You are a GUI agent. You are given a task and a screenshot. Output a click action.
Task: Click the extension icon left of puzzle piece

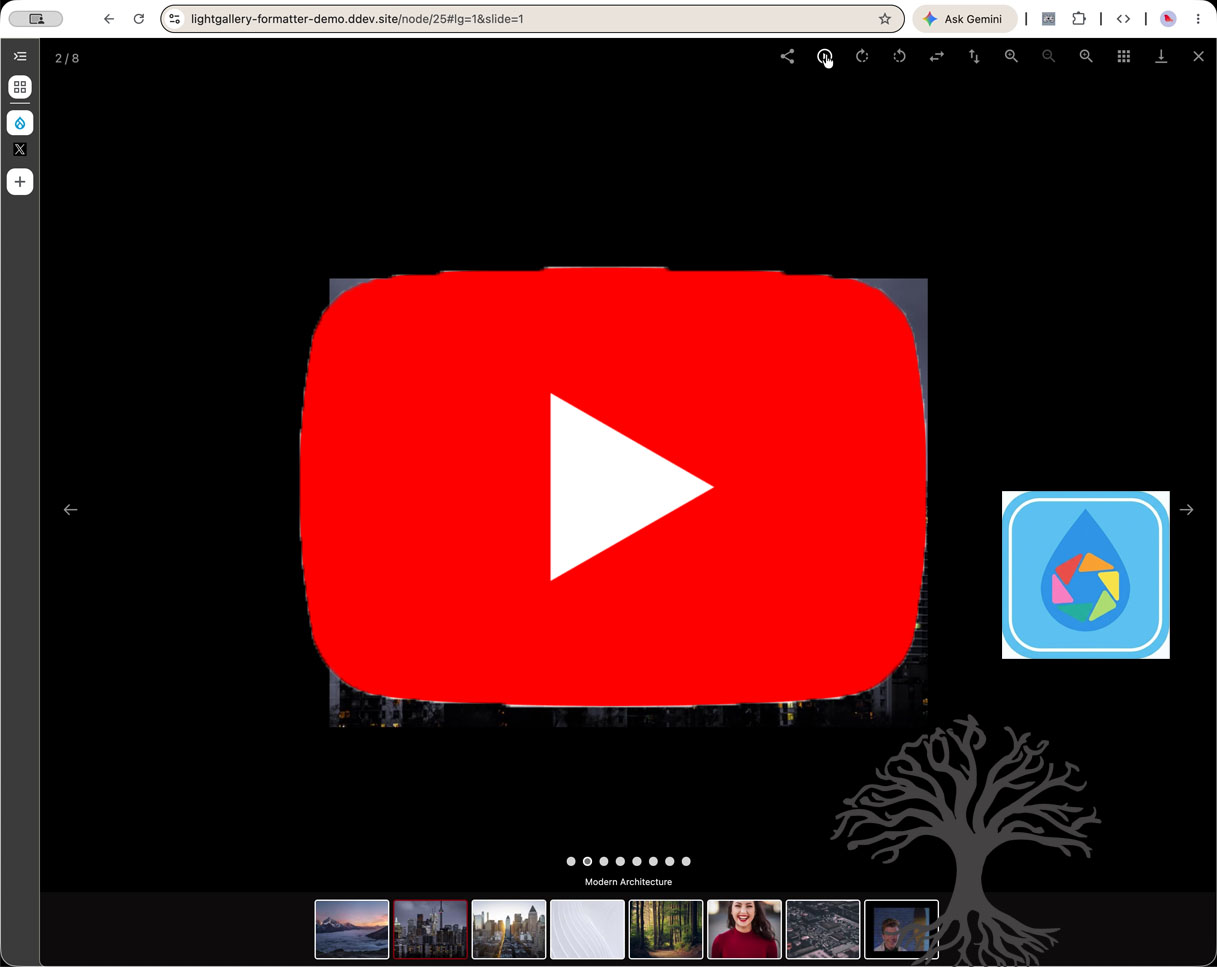[x=1048, y=19]
